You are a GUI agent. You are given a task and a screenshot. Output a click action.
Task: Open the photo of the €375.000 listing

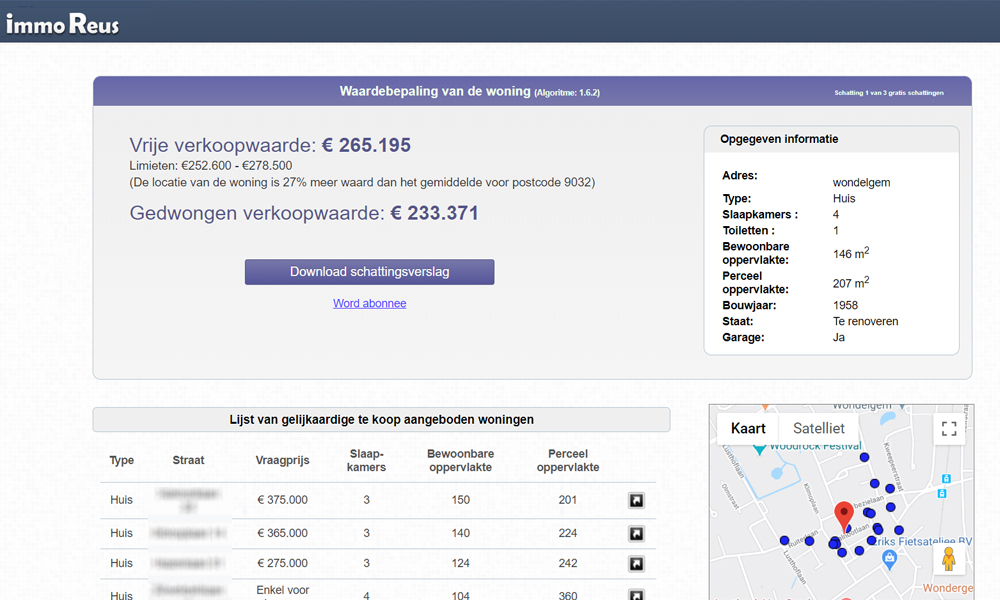click(x=636, y=500)
